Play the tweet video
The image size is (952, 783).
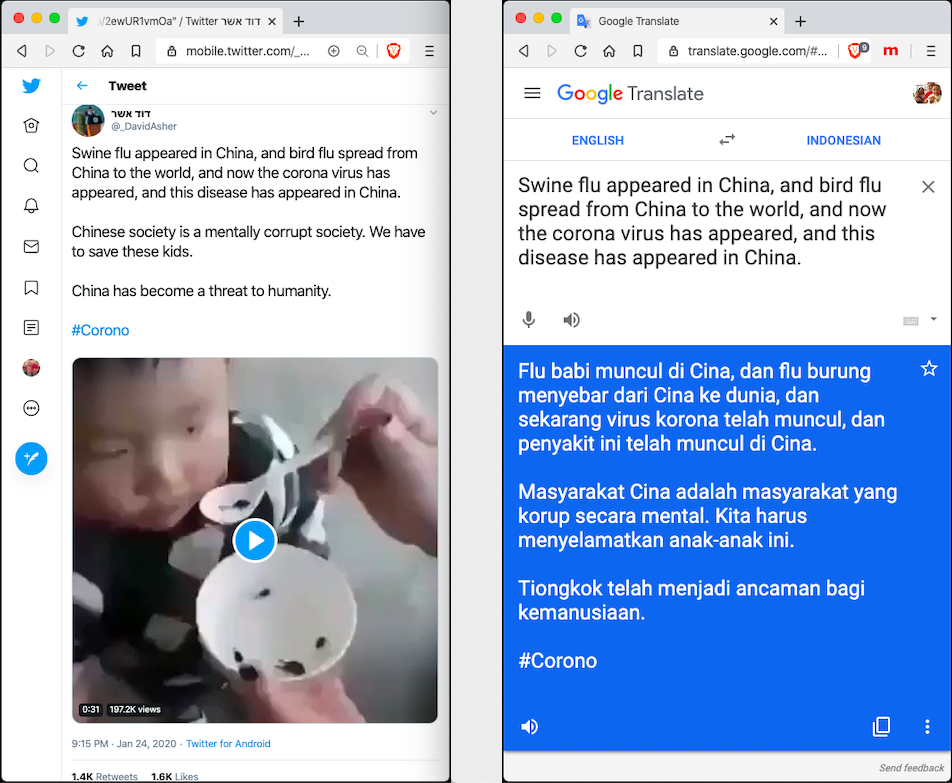(x=255, y=540)
